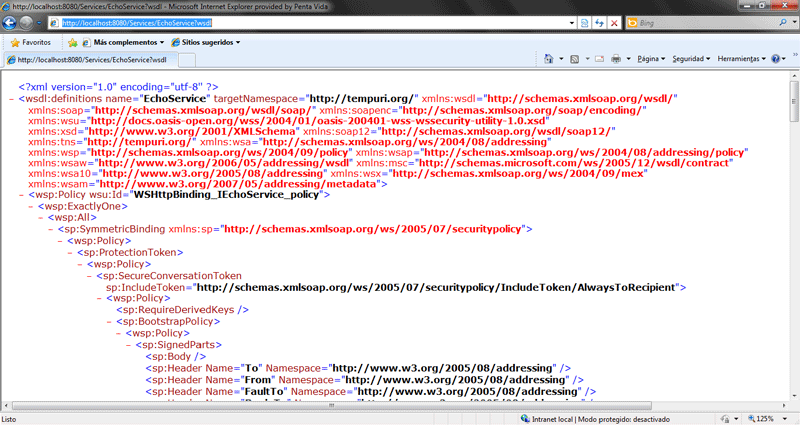This screenshot has width=800, height=425.
Task: Click the Print icon
Action: (x=616, y=59)
